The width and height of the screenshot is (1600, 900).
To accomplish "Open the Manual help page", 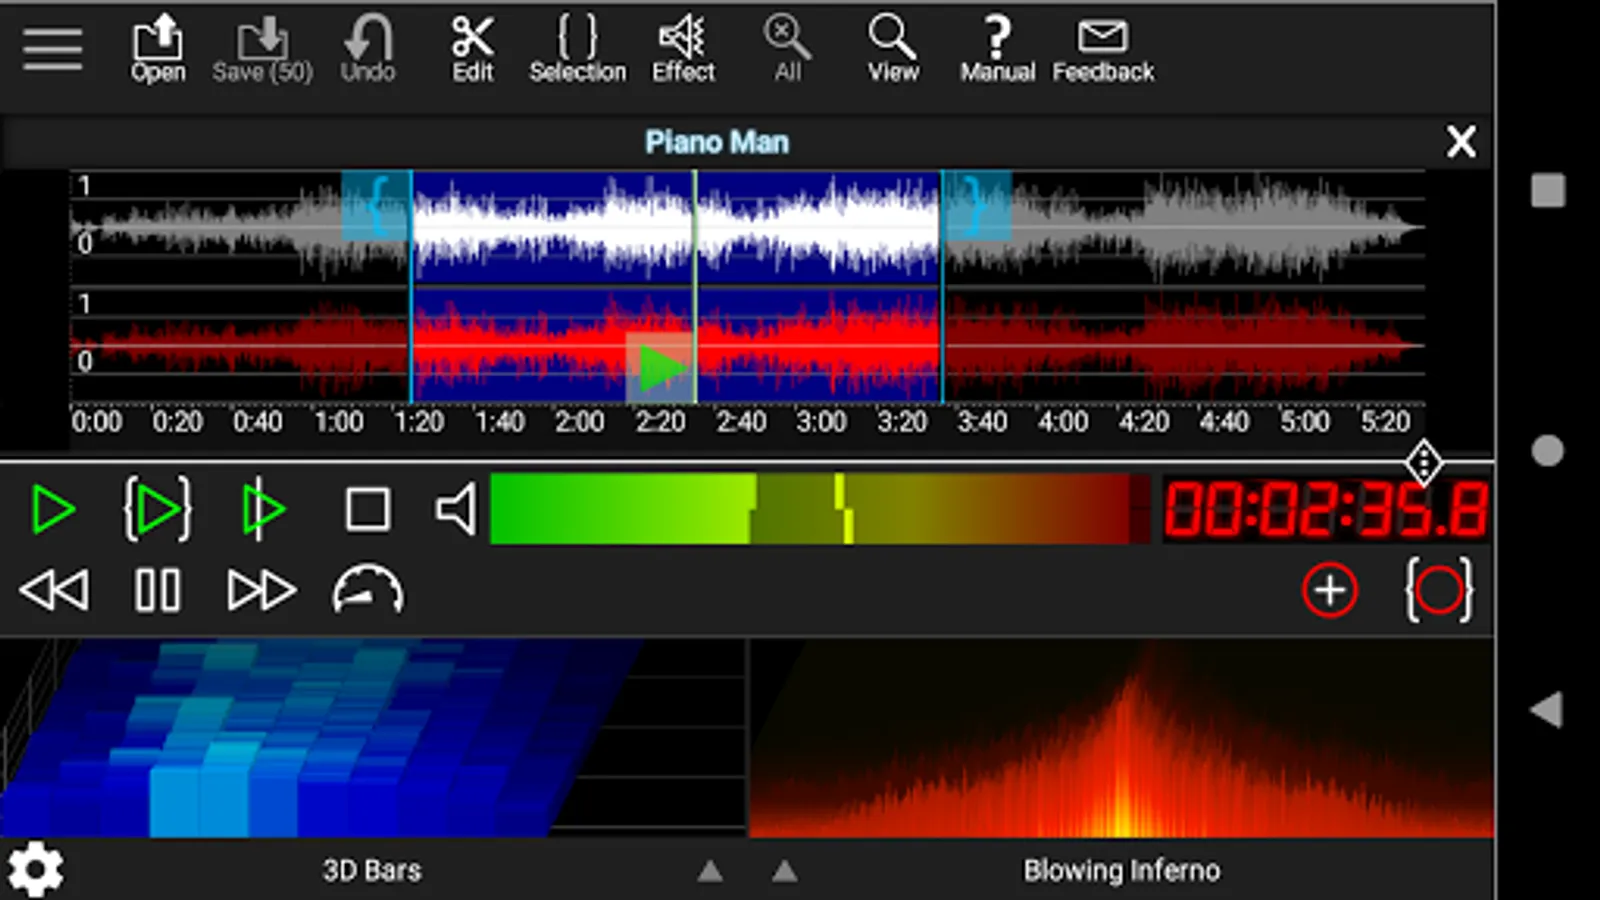I will click(x=997, y=49).
